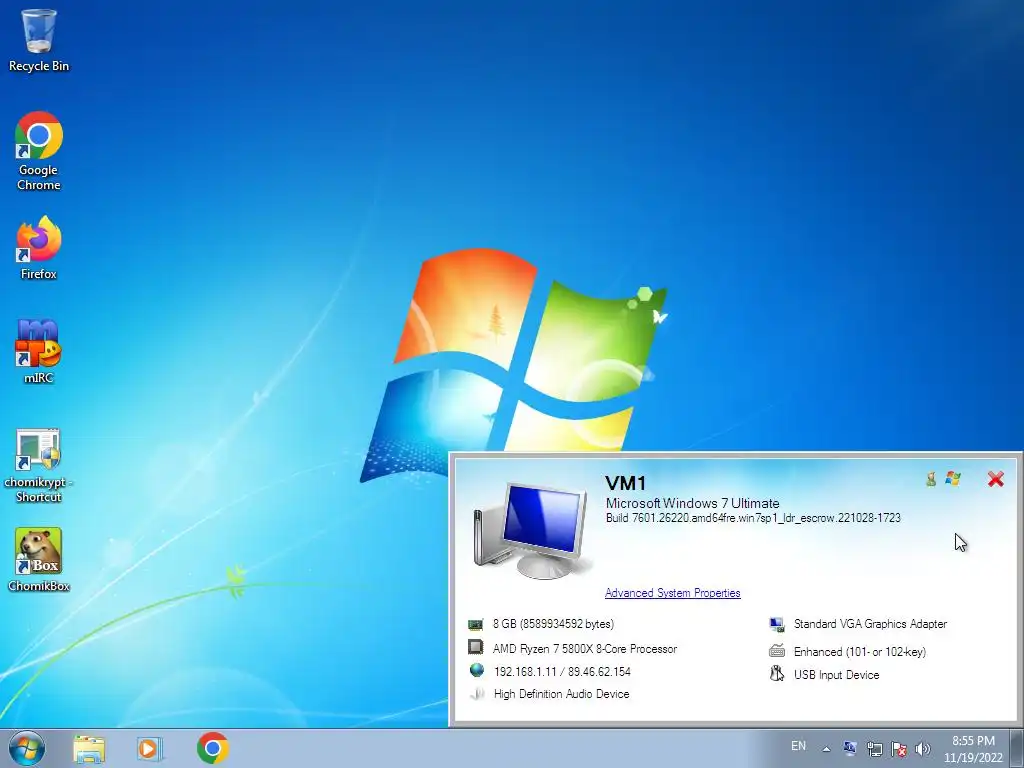Launch Windows Media Player from taskbar
This screenshot has width=1024, height=768.
pyautogui.click(x=150, y=748)
